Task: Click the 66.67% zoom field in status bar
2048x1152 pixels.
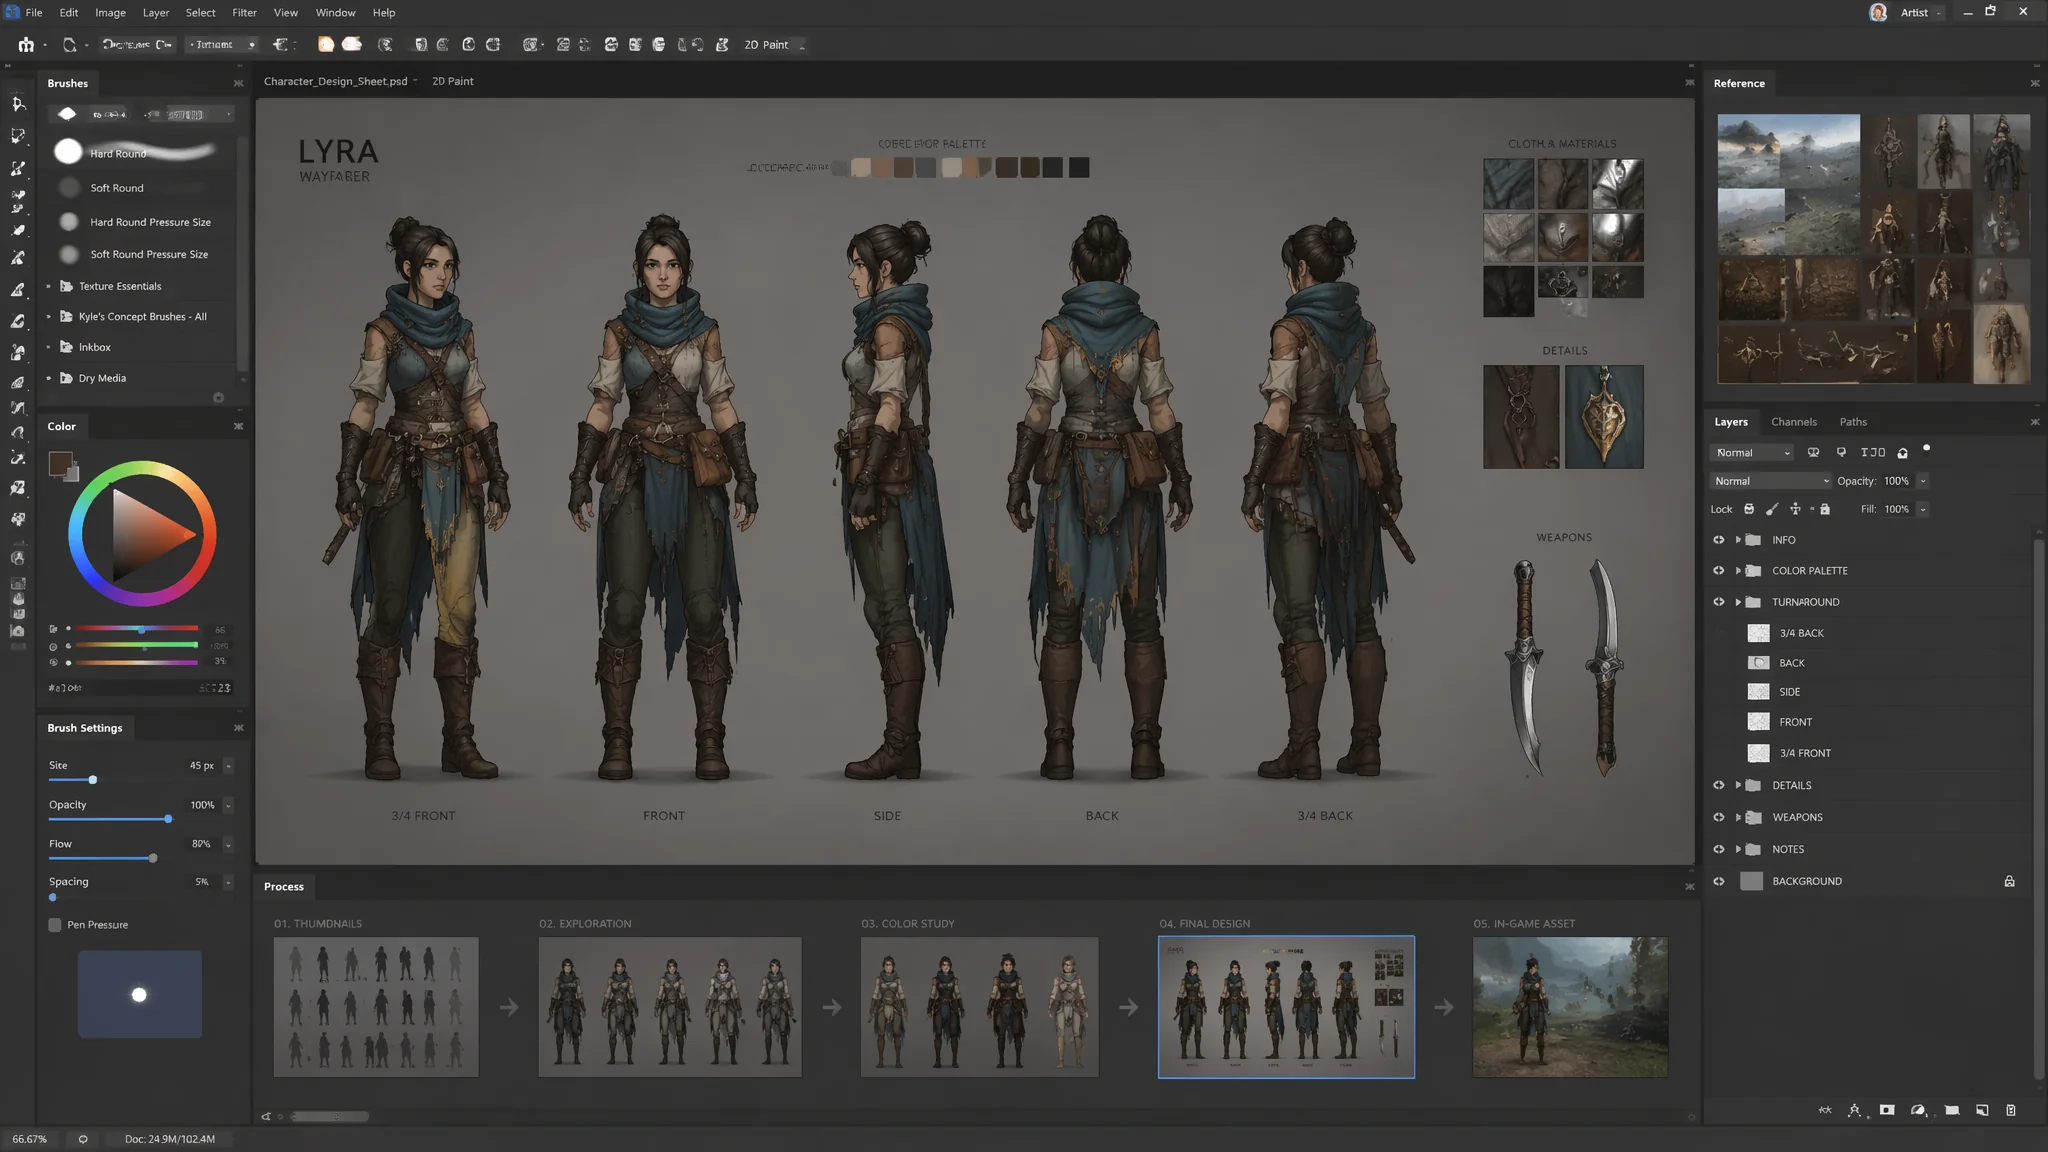Action: coord(30,1139)
